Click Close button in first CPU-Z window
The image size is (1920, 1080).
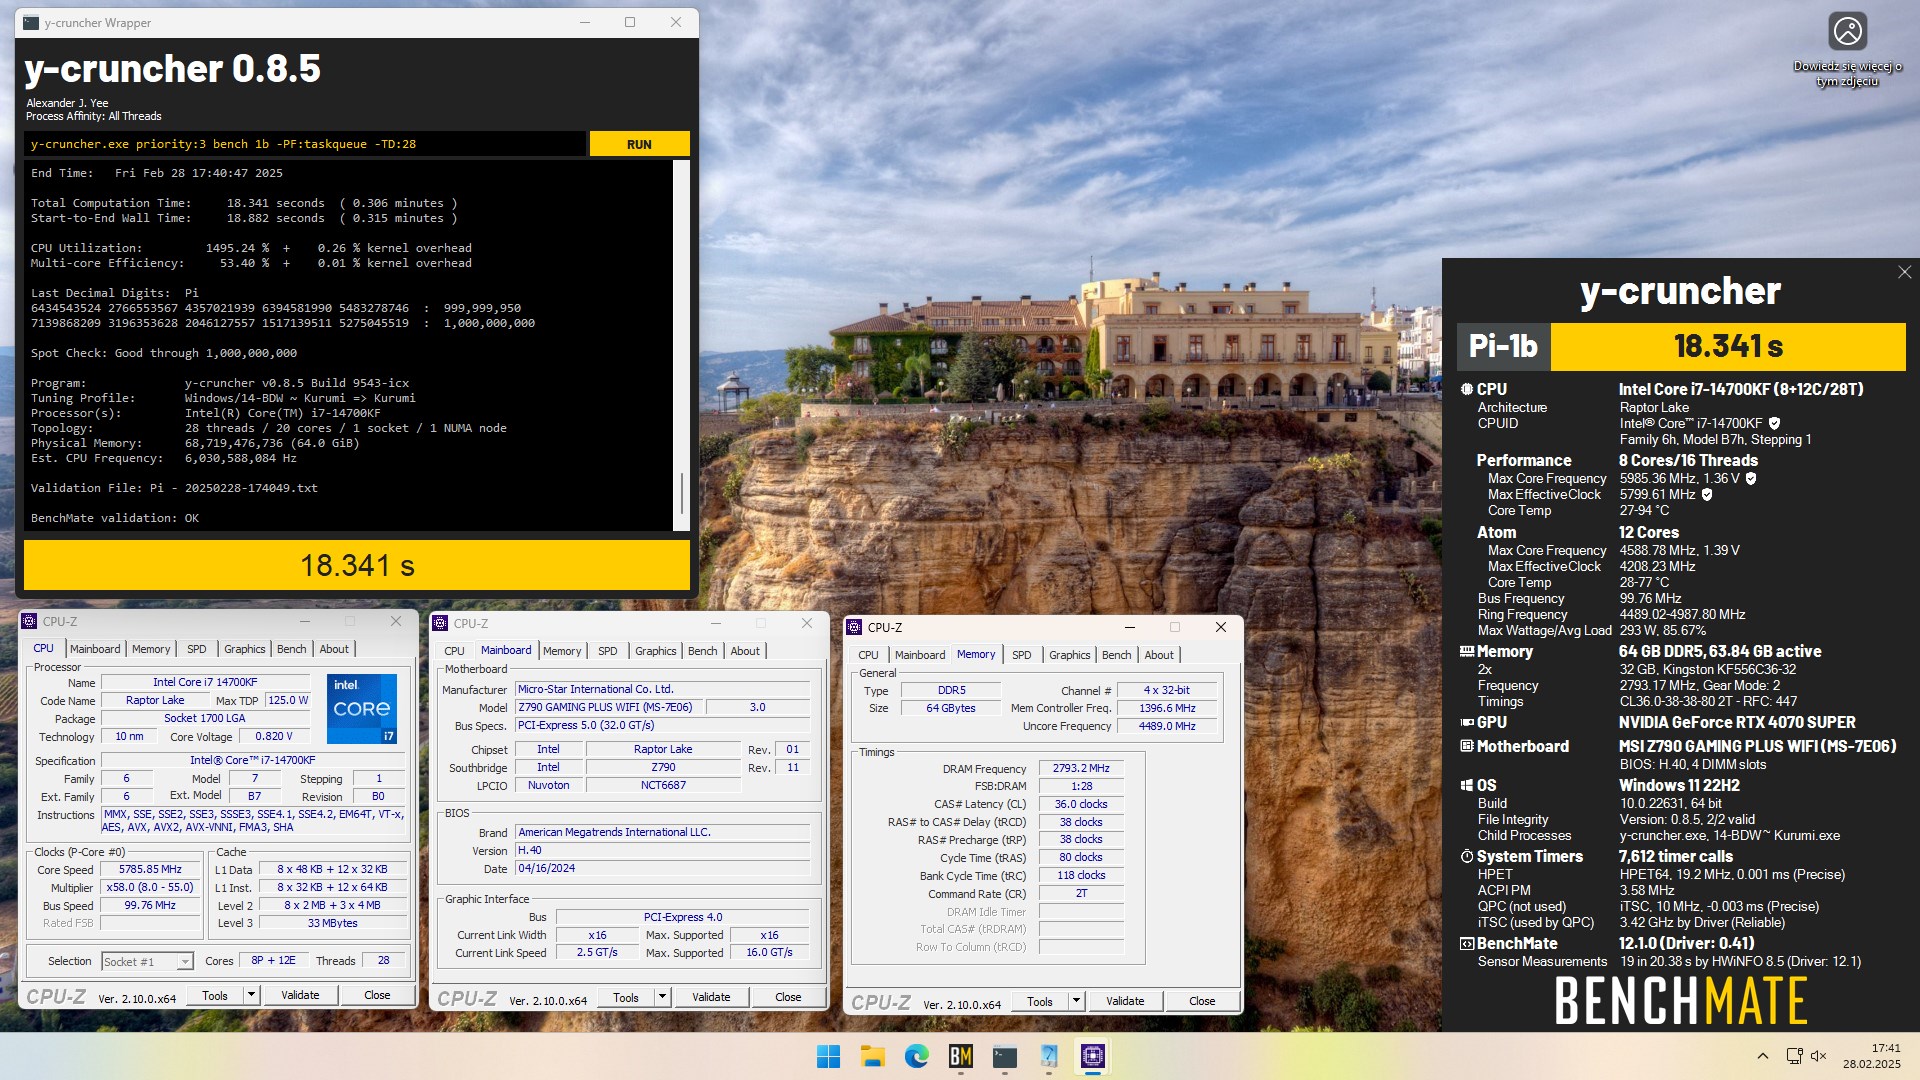pos(377,995)
